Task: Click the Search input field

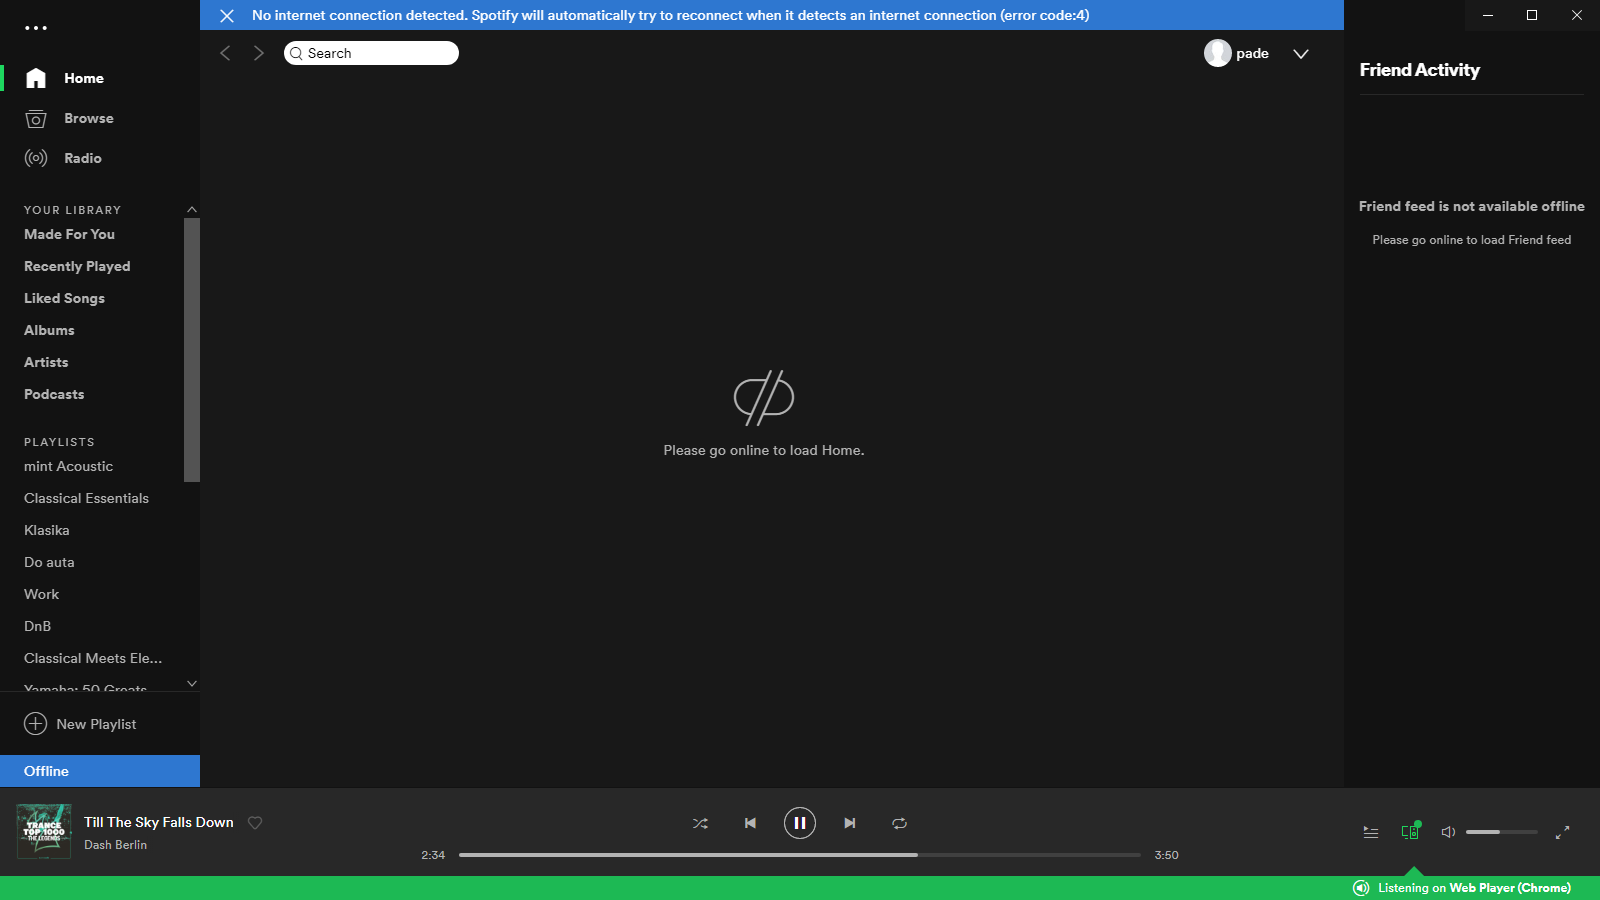Action: click(371, 53)
